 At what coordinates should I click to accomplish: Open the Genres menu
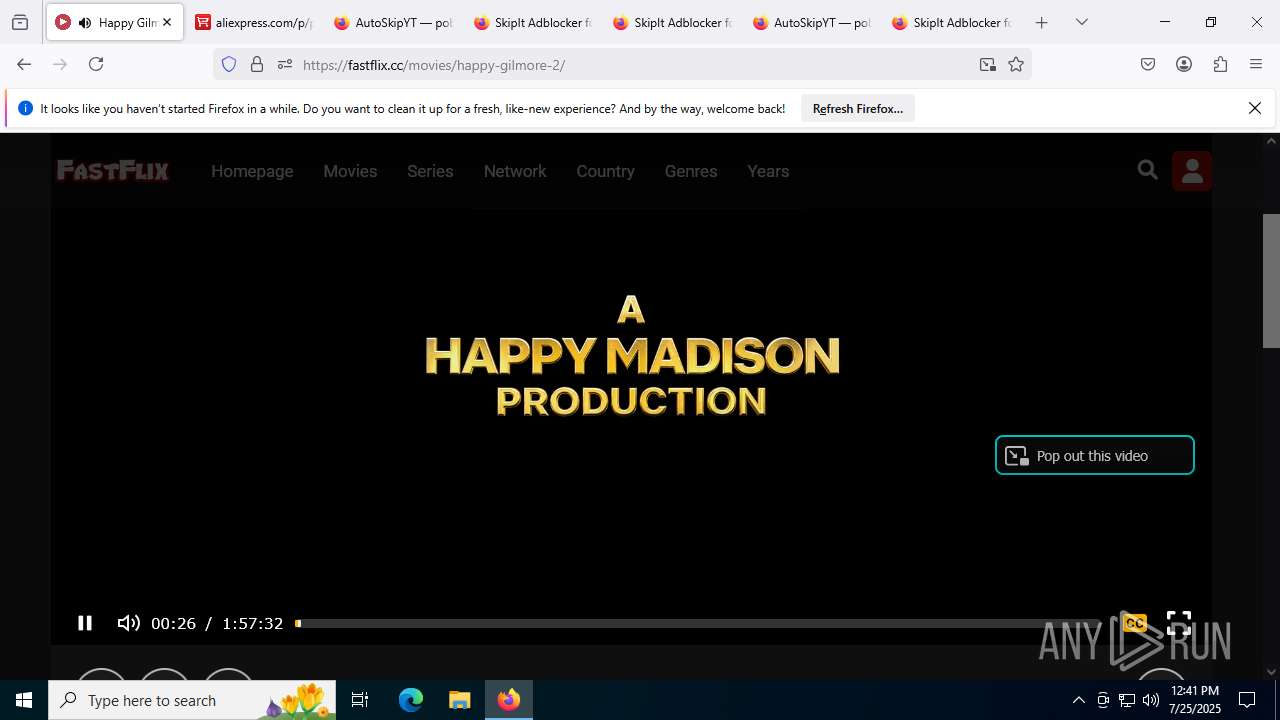[691, 171]
